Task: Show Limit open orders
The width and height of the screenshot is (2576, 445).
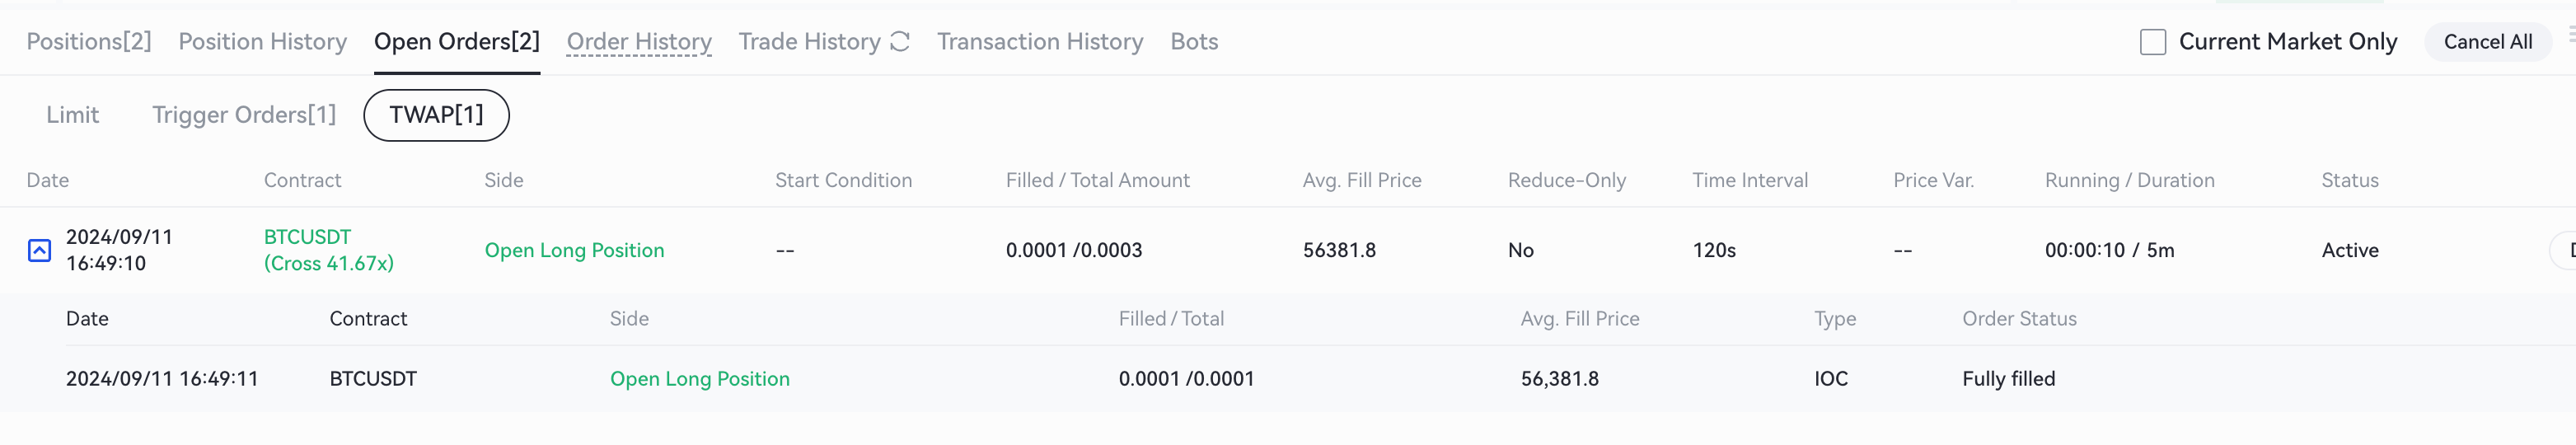Action: pyautogui.click(x=72, y=115)
